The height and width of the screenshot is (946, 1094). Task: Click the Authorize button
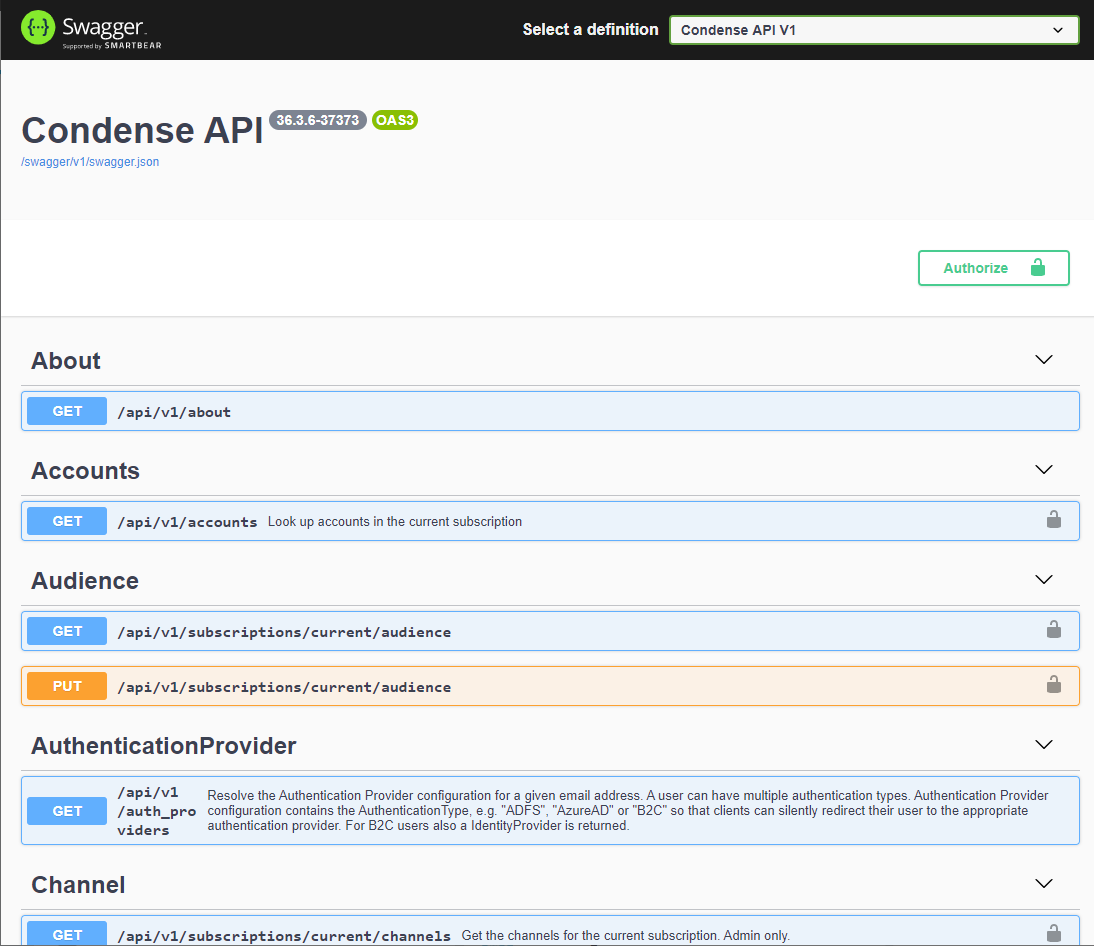pos(993,268)
